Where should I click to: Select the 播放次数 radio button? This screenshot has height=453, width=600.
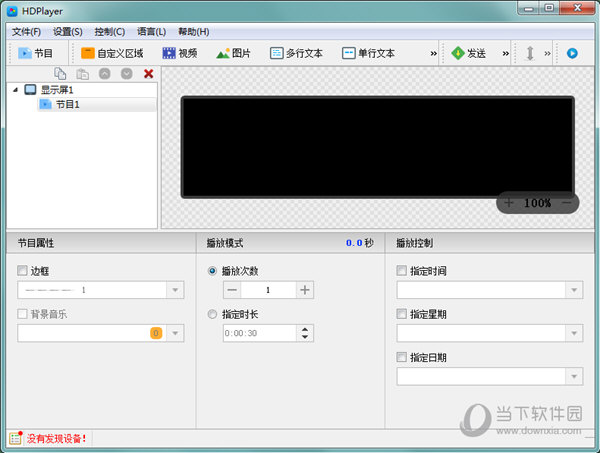(212, 271)
